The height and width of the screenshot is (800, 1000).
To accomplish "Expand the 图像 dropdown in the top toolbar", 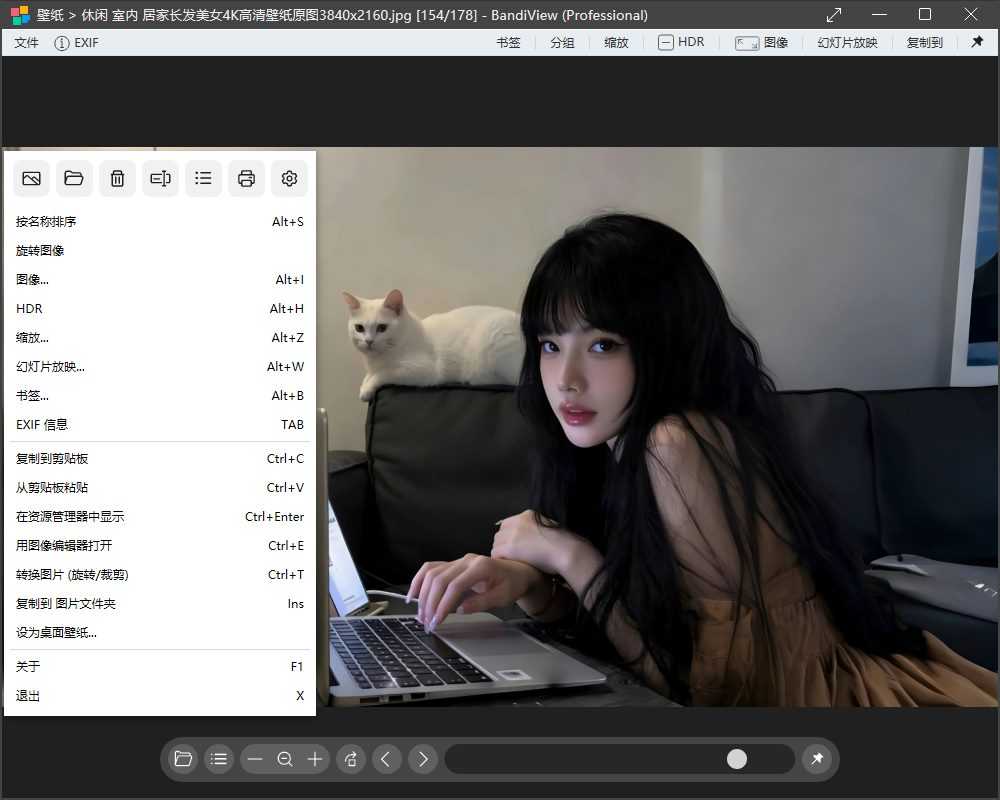I will [x=762, y=42].
